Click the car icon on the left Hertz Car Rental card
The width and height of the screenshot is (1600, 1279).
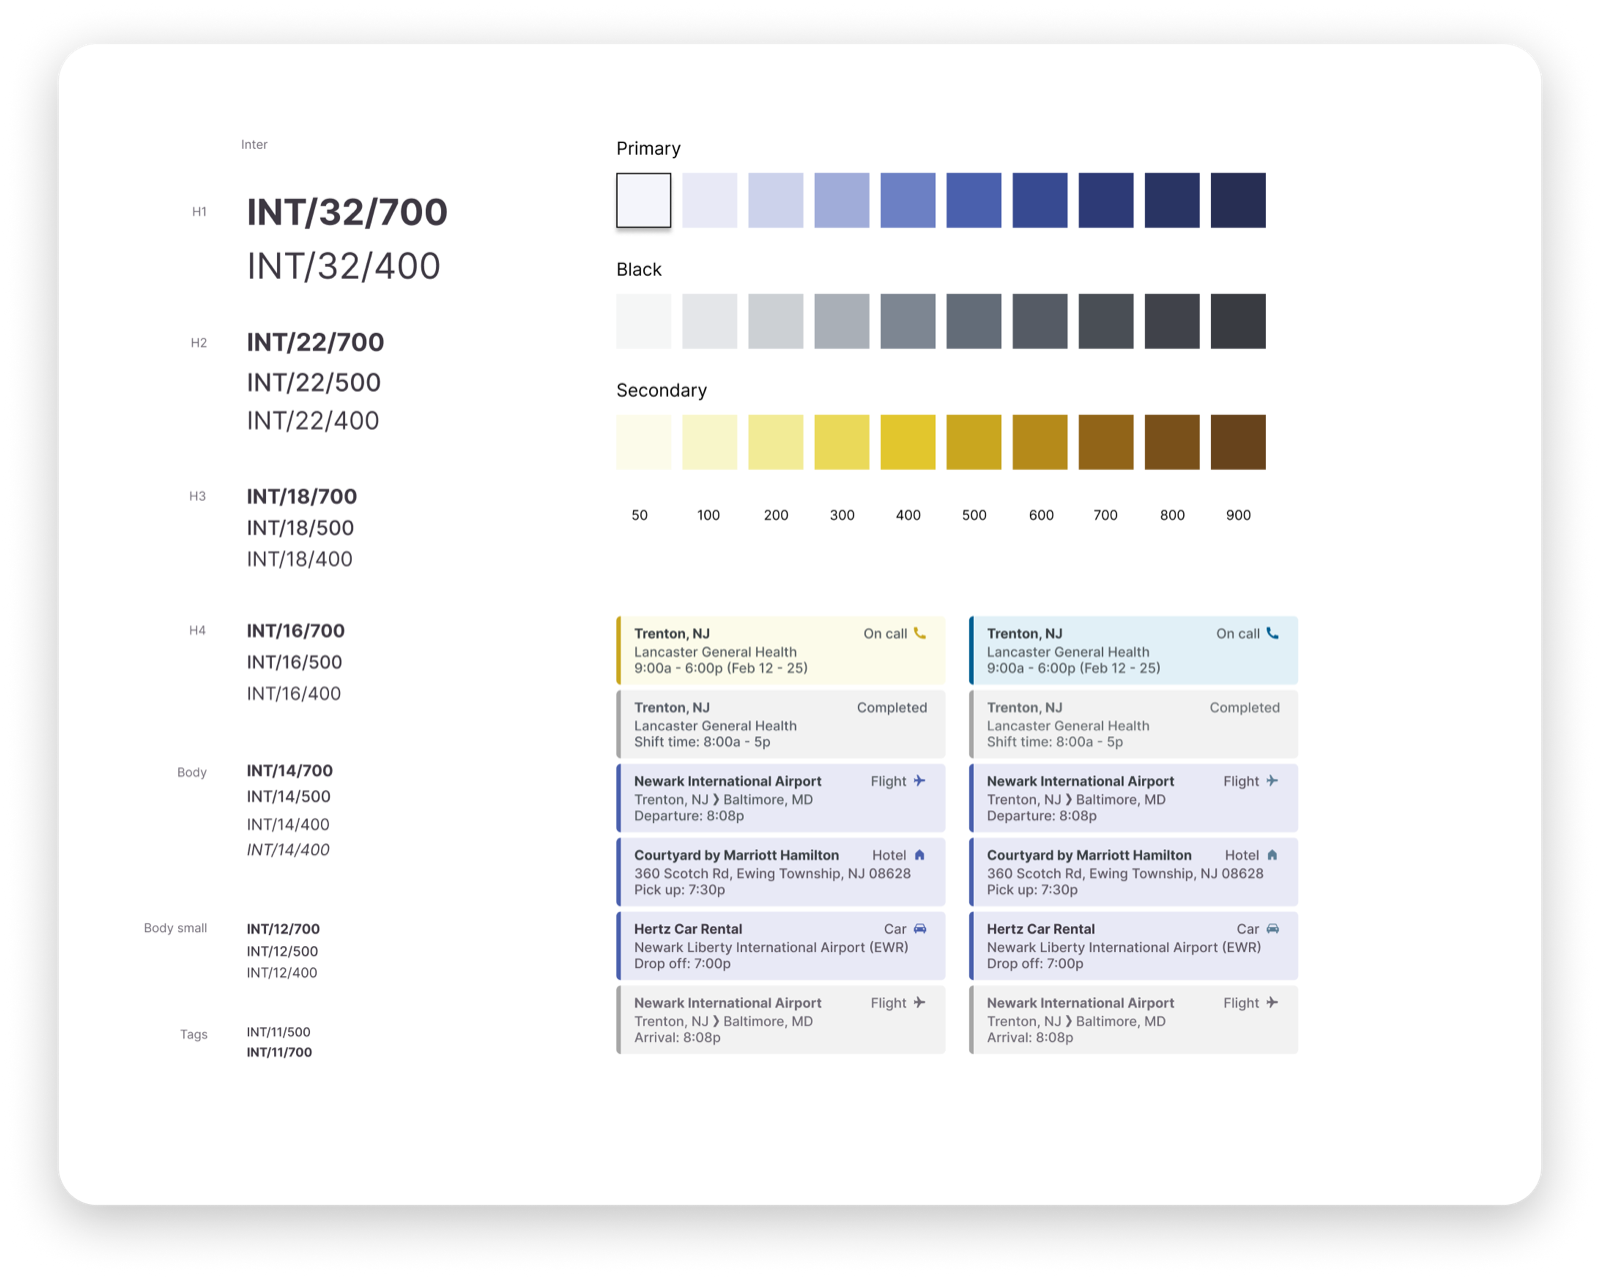click(919, 928)
